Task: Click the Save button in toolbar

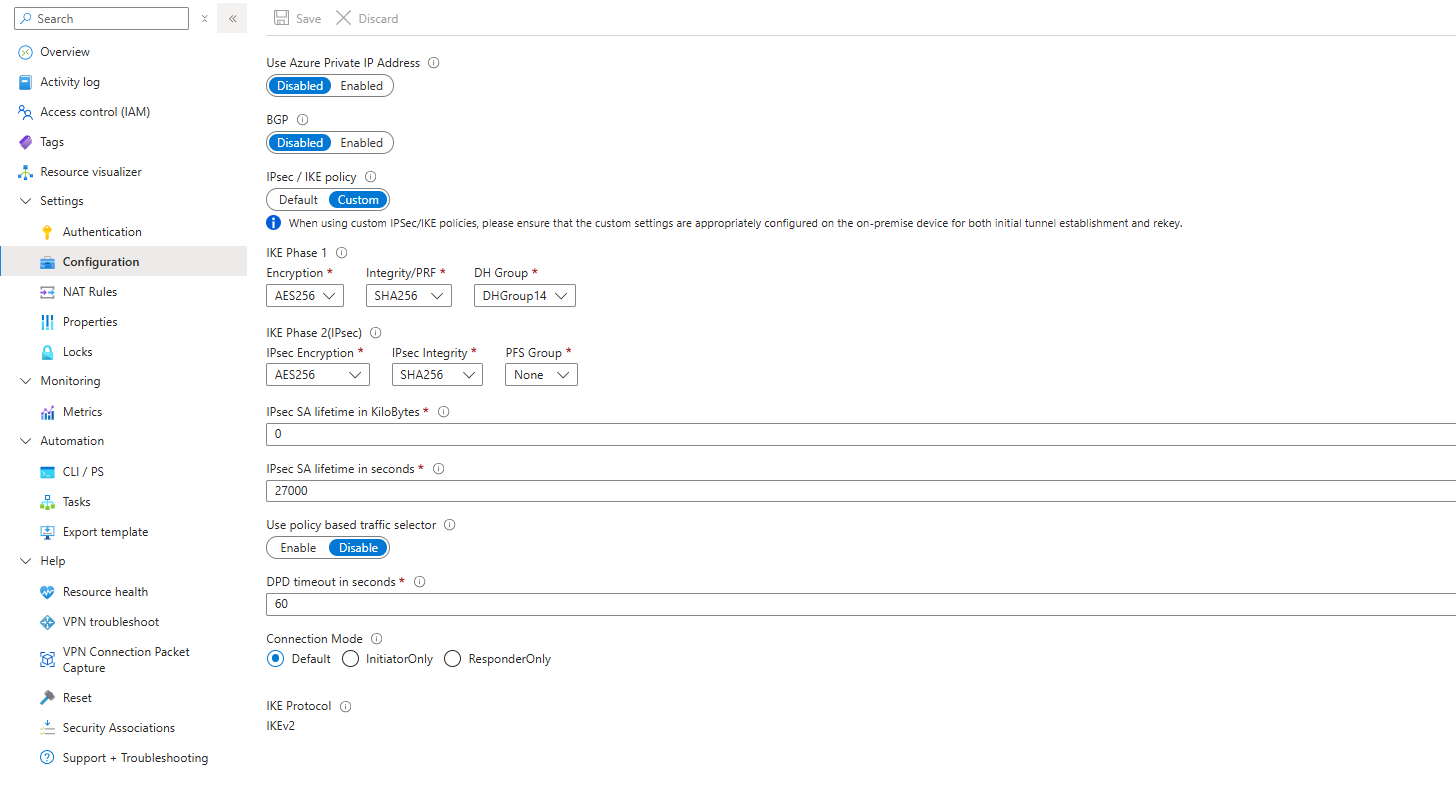Action: pyautogui.click(x=298, y=19)
